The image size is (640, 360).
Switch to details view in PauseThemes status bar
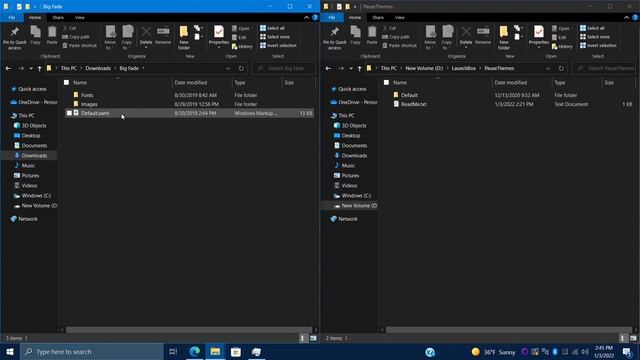tap(622, 338)
